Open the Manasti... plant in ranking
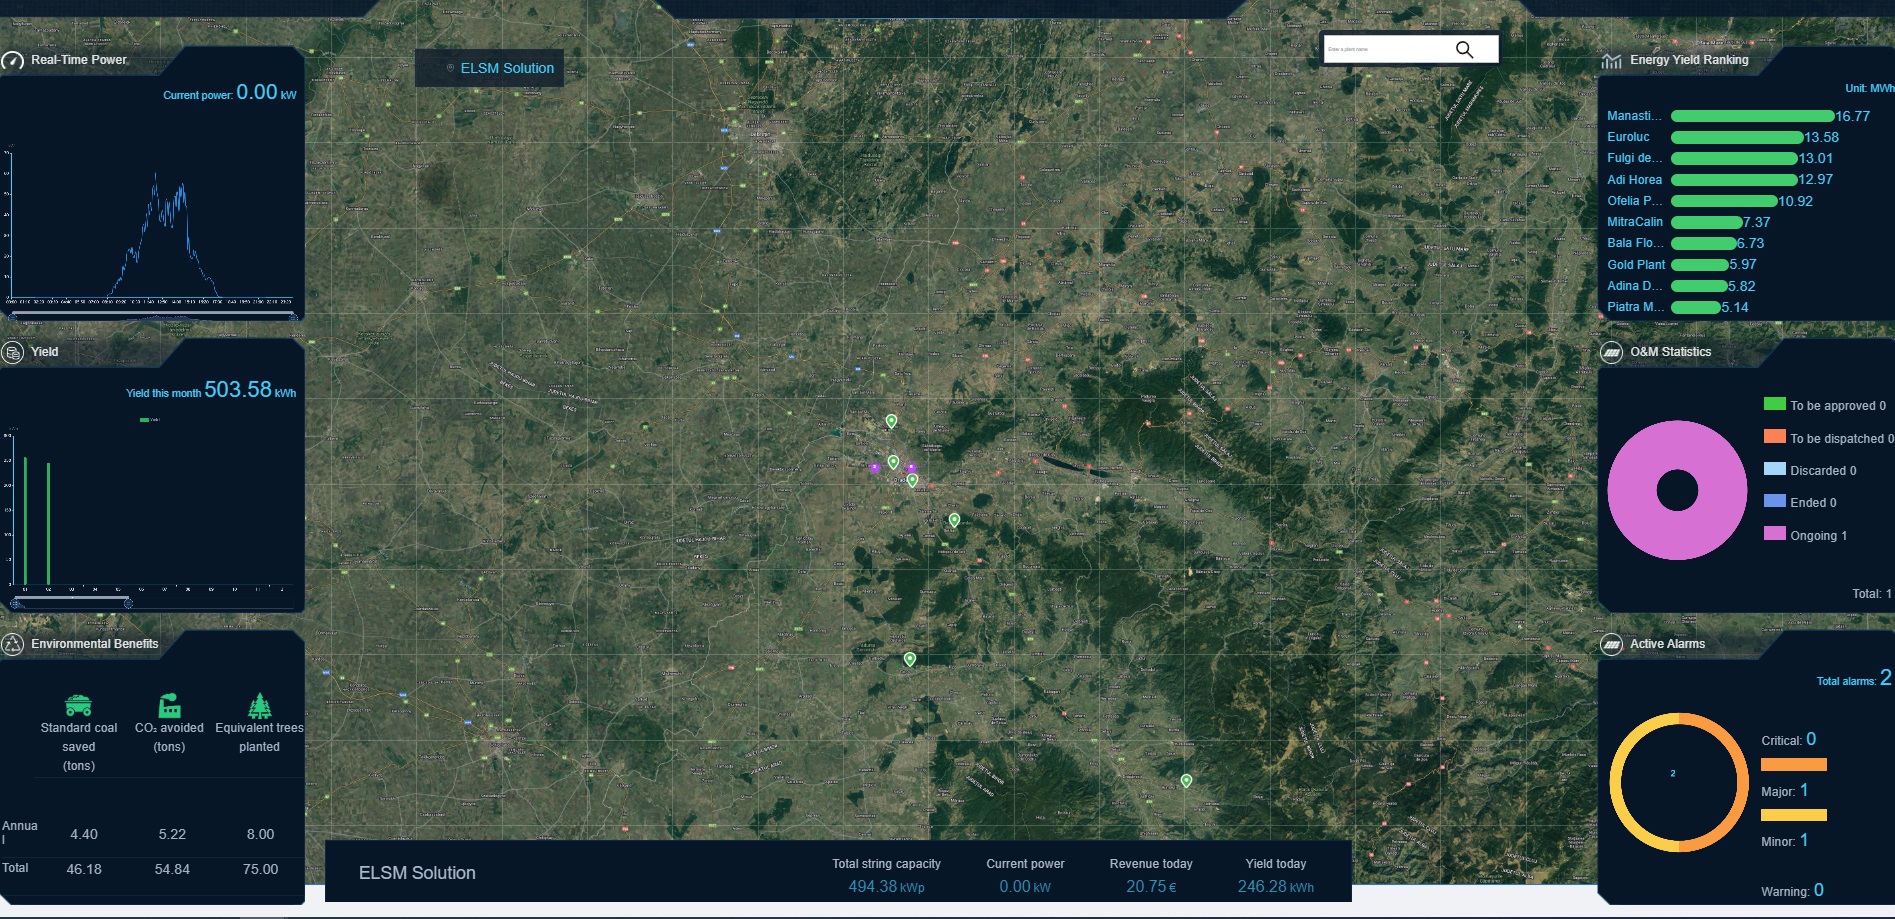Screen dimensions: 1895x919 click(x=1633, y=116)
